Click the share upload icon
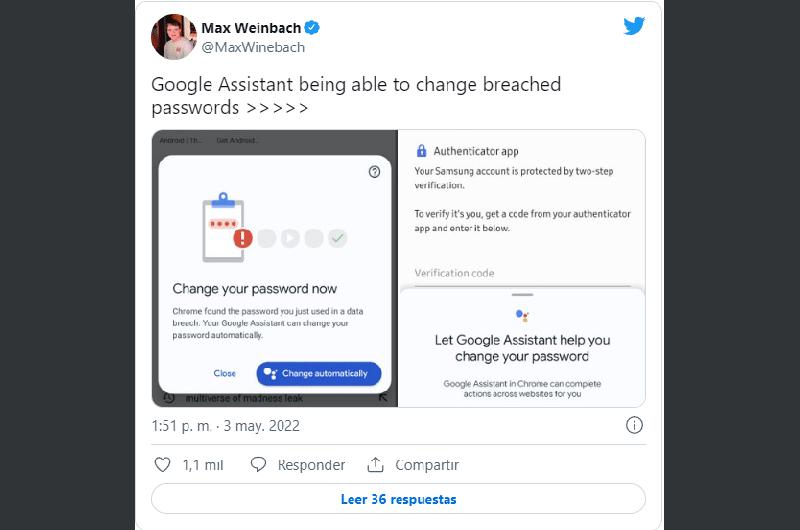800x530 pixels. [376, 465]
